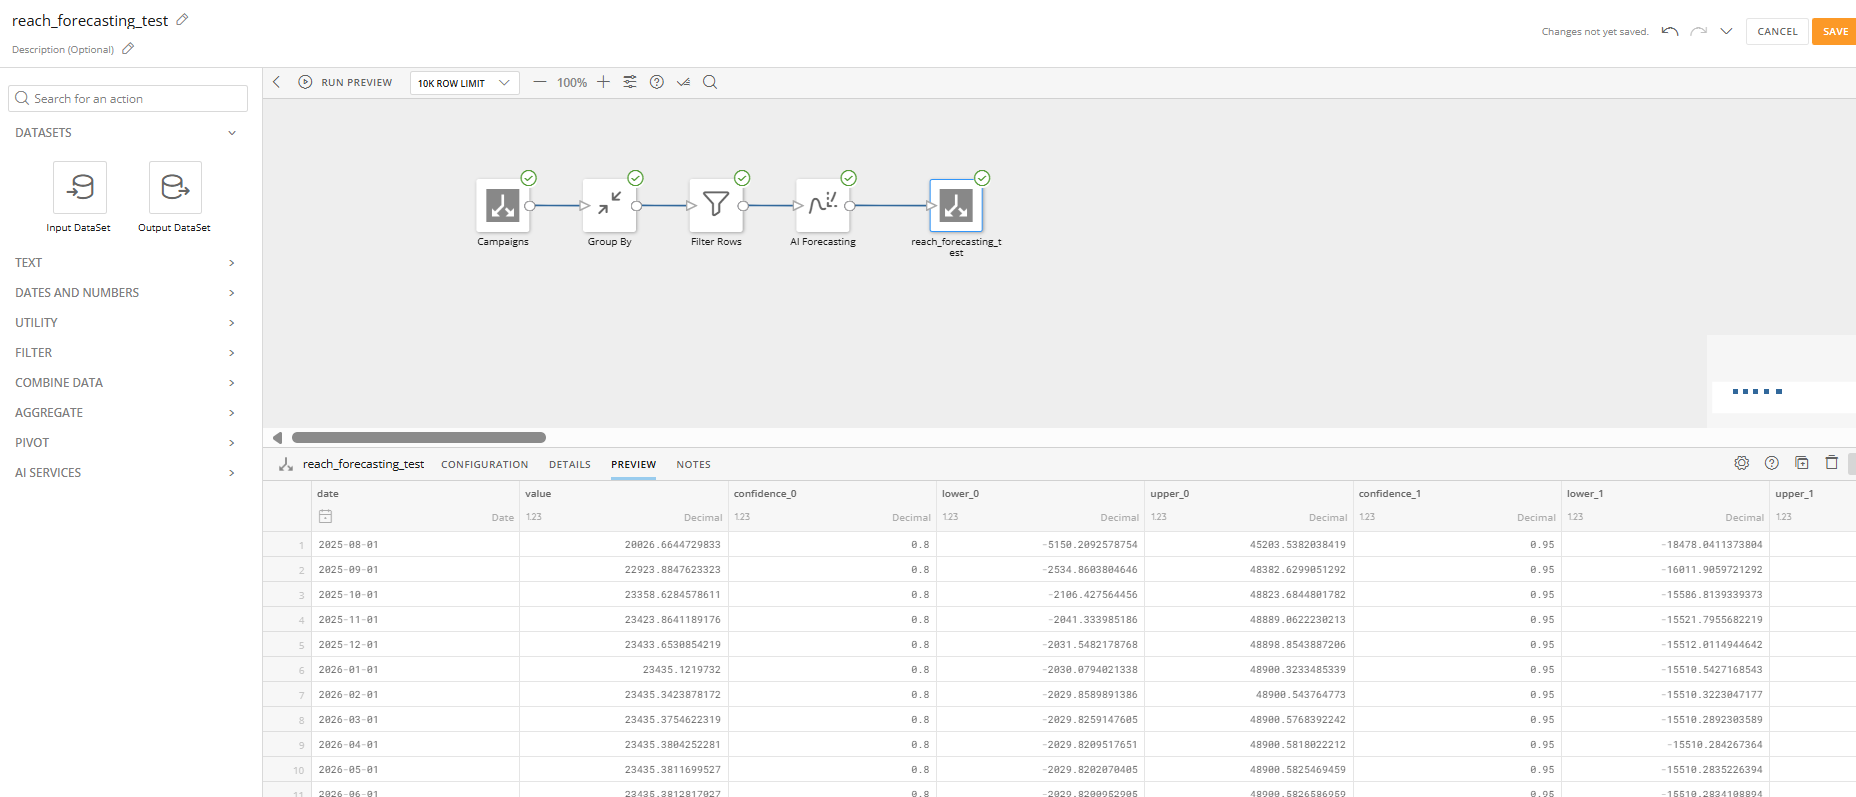
Task: Select the 48823.6844801782 upper_0 cell
Action: 1249,595
